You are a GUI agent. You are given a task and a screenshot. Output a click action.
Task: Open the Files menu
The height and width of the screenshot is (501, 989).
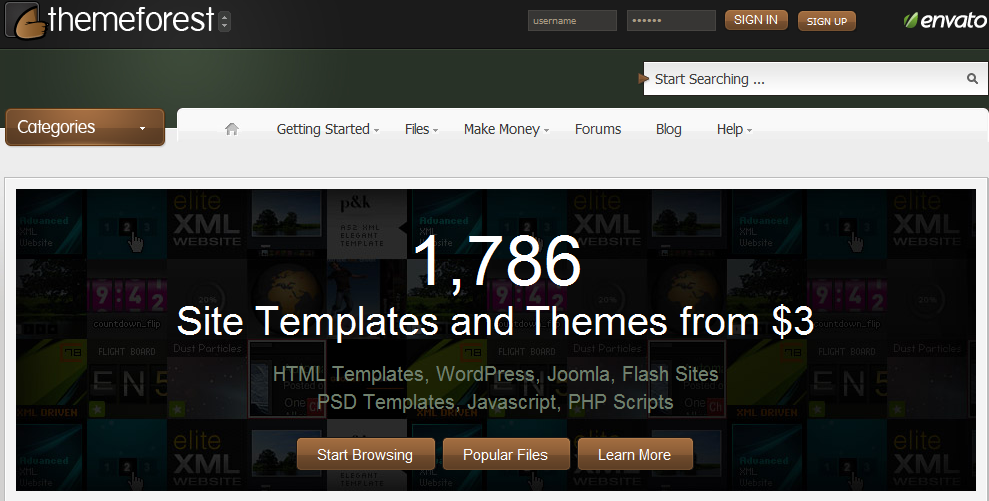(421, 129)
